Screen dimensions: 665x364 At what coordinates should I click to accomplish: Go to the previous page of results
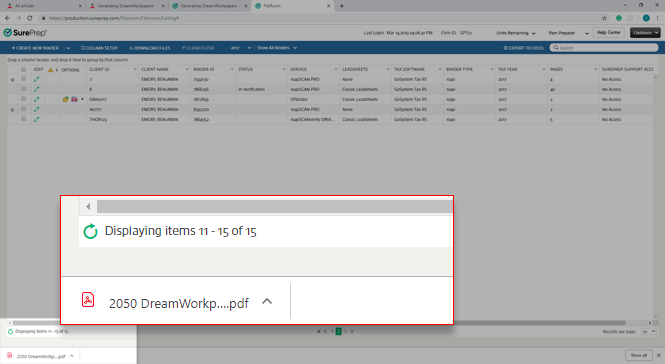pos(325,331)
